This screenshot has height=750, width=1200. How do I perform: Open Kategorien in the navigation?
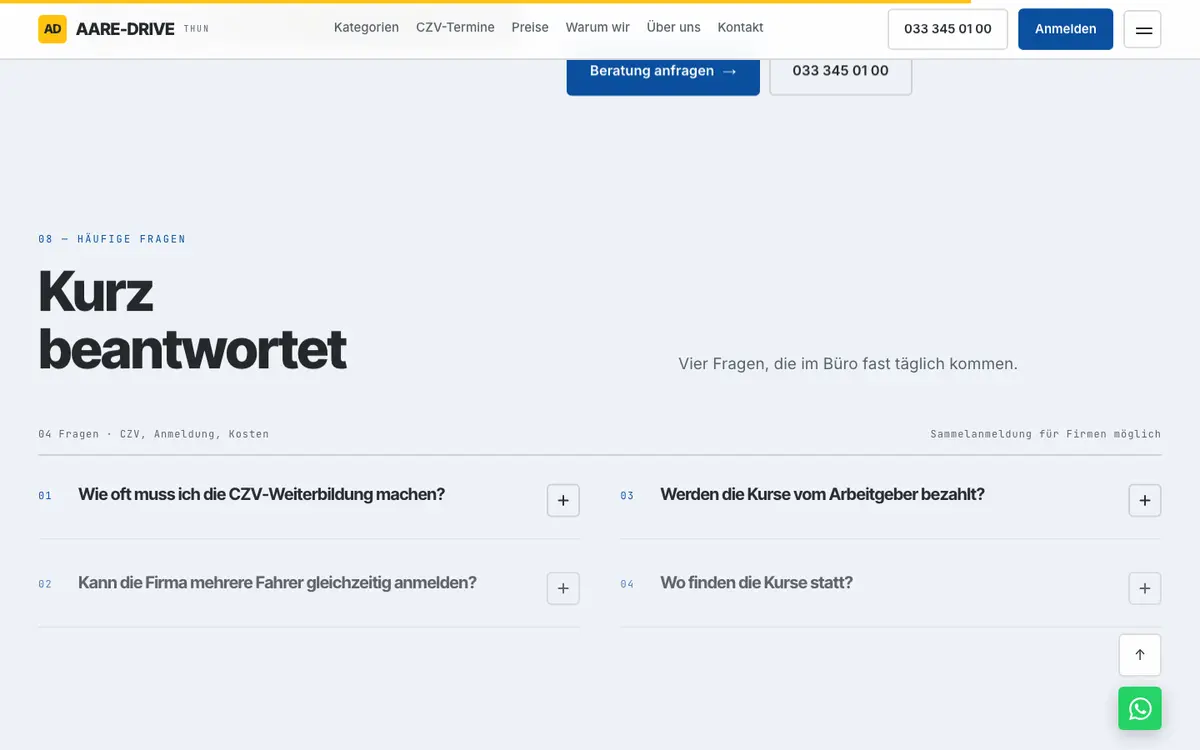tap(366, 28)
